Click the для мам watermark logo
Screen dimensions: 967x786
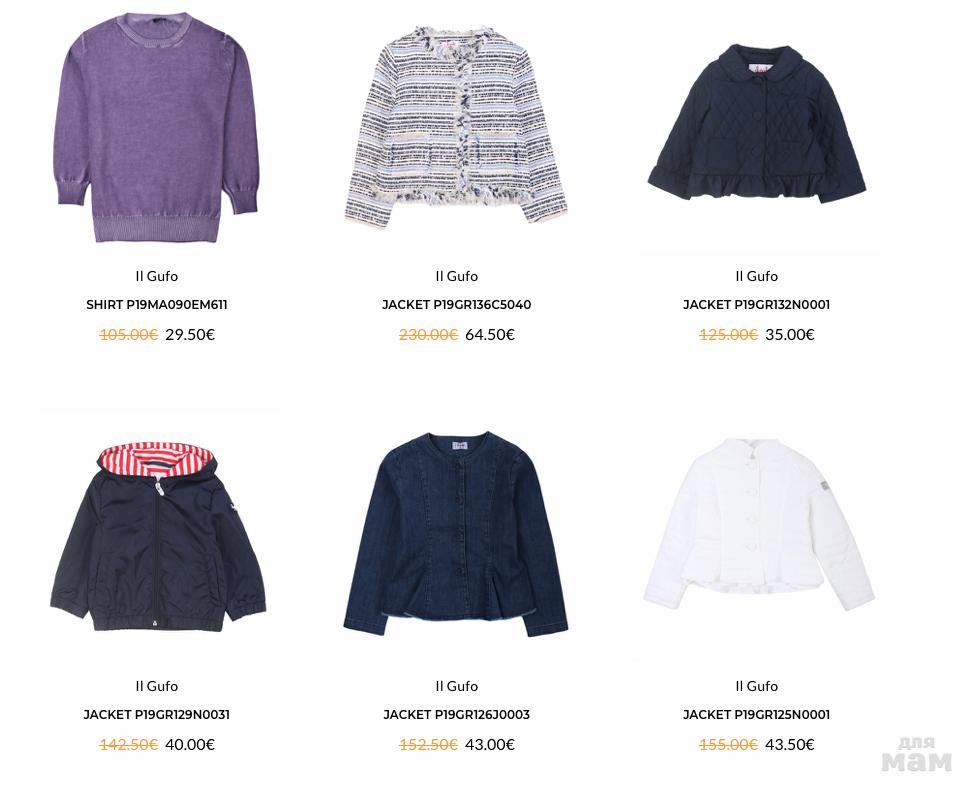pos(916,755)
